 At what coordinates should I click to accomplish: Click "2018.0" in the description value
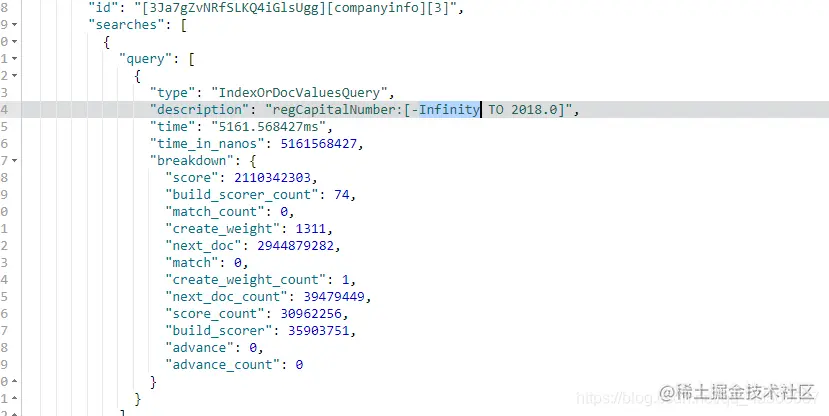pos(534,109)
